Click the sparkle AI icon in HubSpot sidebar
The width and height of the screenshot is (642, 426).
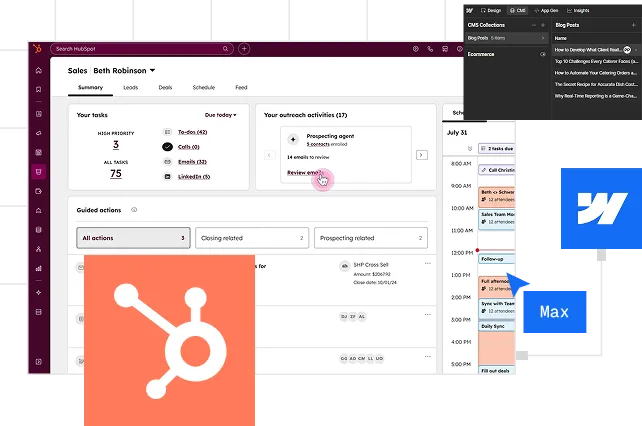pyautogui.click(x=38, y=292)
